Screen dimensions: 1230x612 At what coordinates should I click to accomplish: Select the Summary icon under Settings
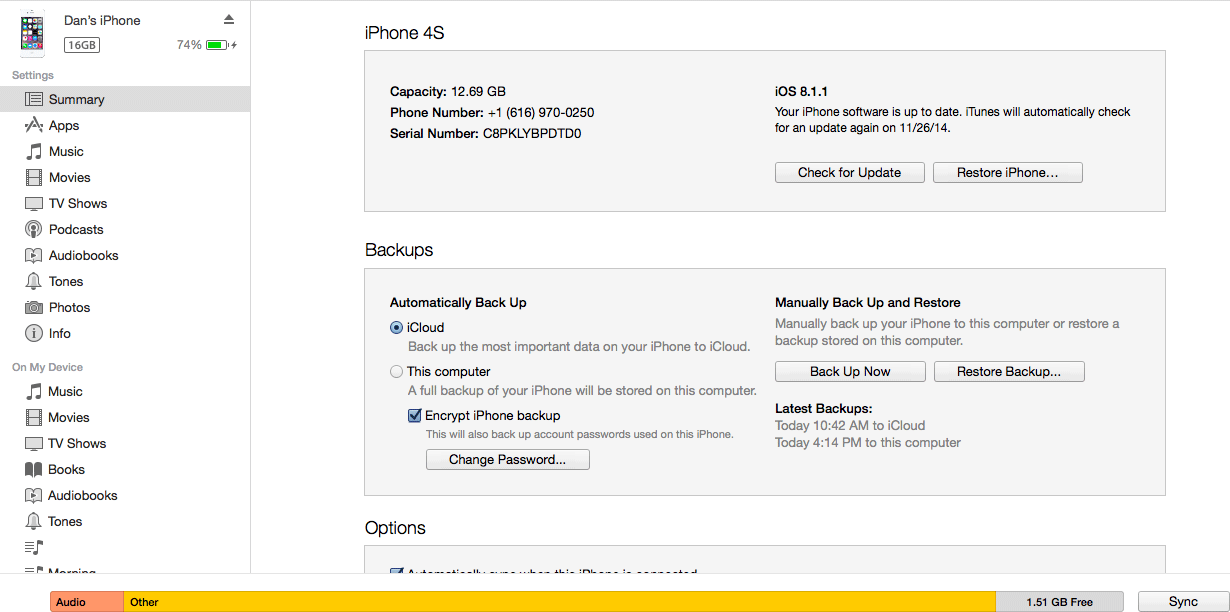pos(34,99)
